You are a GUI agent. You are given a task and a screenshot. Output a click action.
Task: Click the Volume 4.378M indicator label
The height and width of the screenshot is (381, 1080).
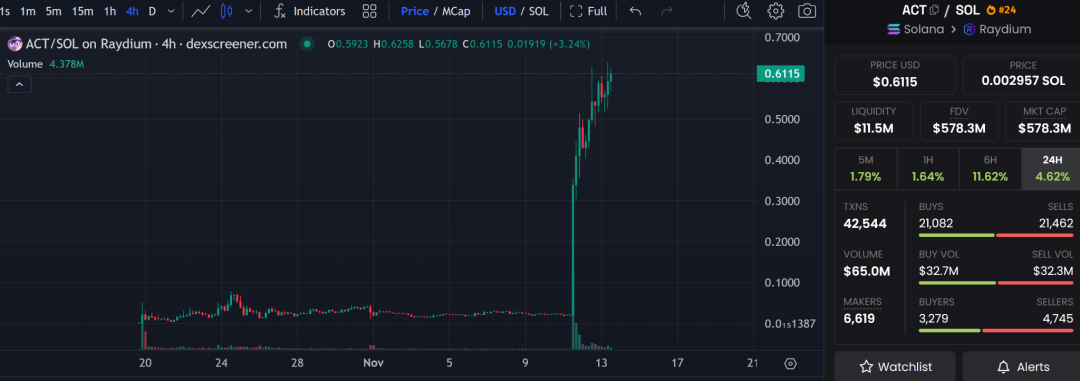point(46,64)
